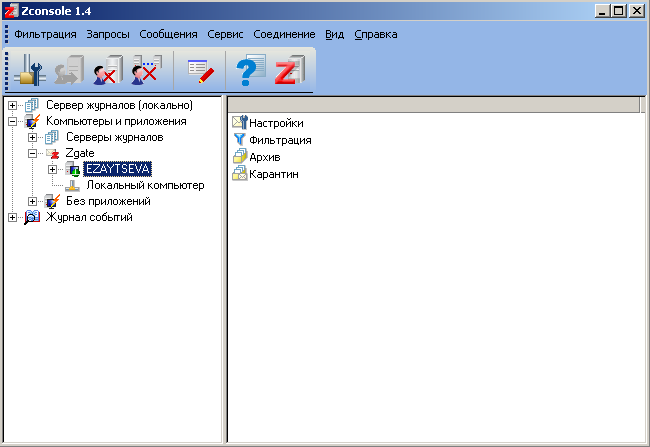Select Журнал событий tree item
The width and height of the screenshot is (650, 447).
[x=89, y=217]
